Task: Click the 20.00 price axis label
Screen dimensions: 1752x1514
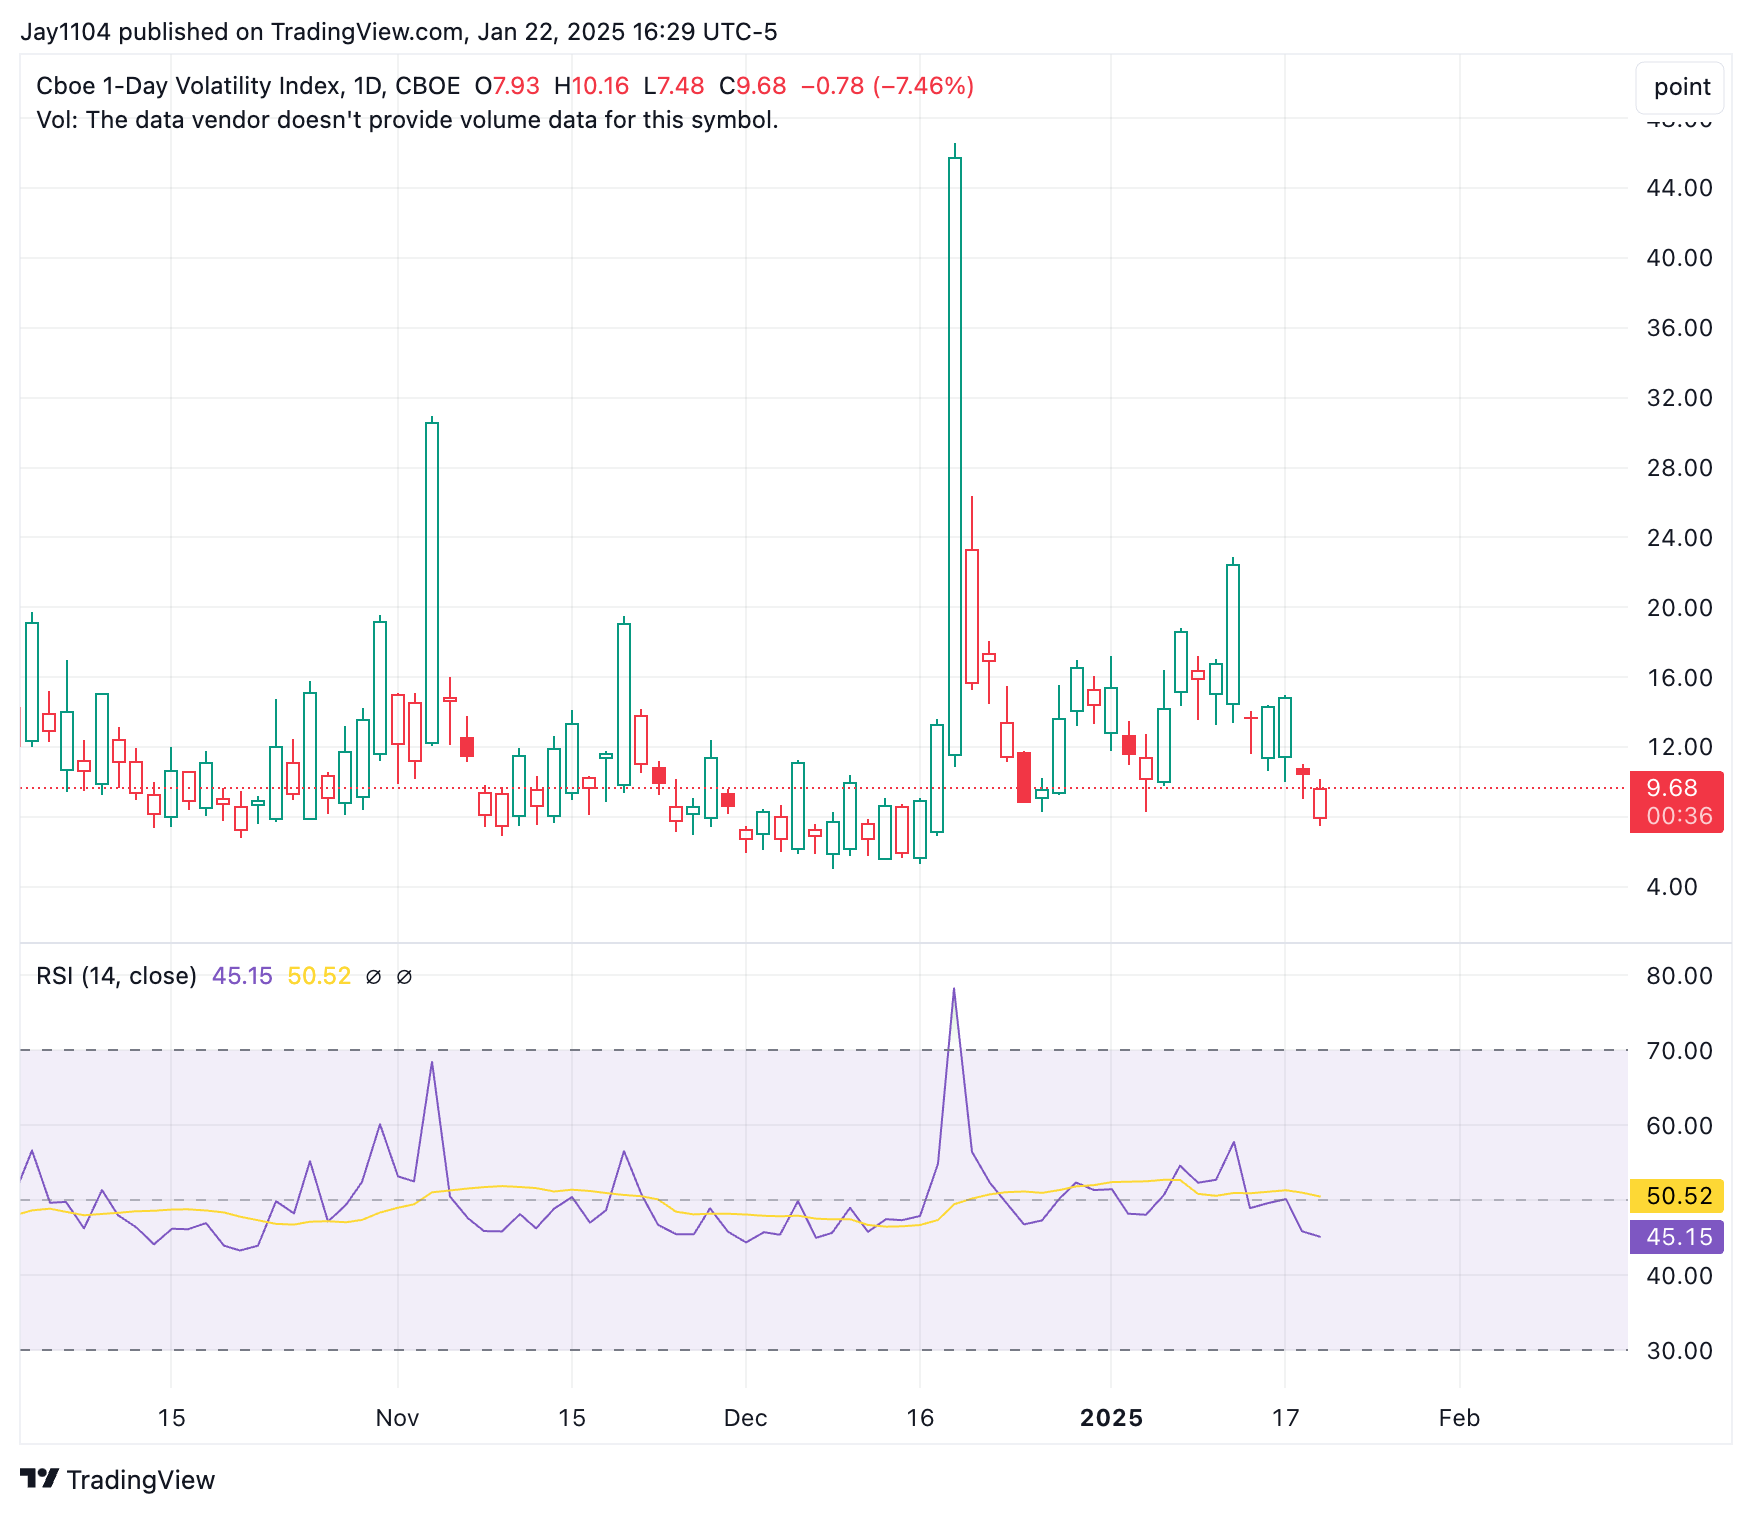Action: tap(1679, 608)
